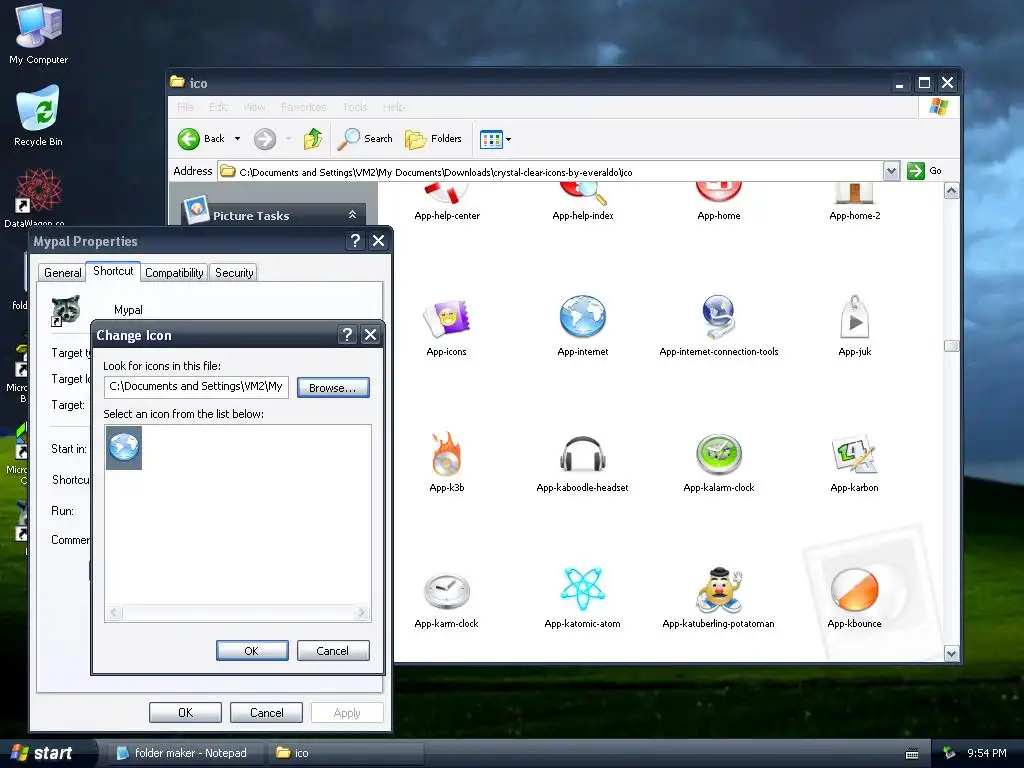Close the Change Icon dialog
Image resolution: width=1024 pixels, height=768 pixels.
click(x=370, y=335)
